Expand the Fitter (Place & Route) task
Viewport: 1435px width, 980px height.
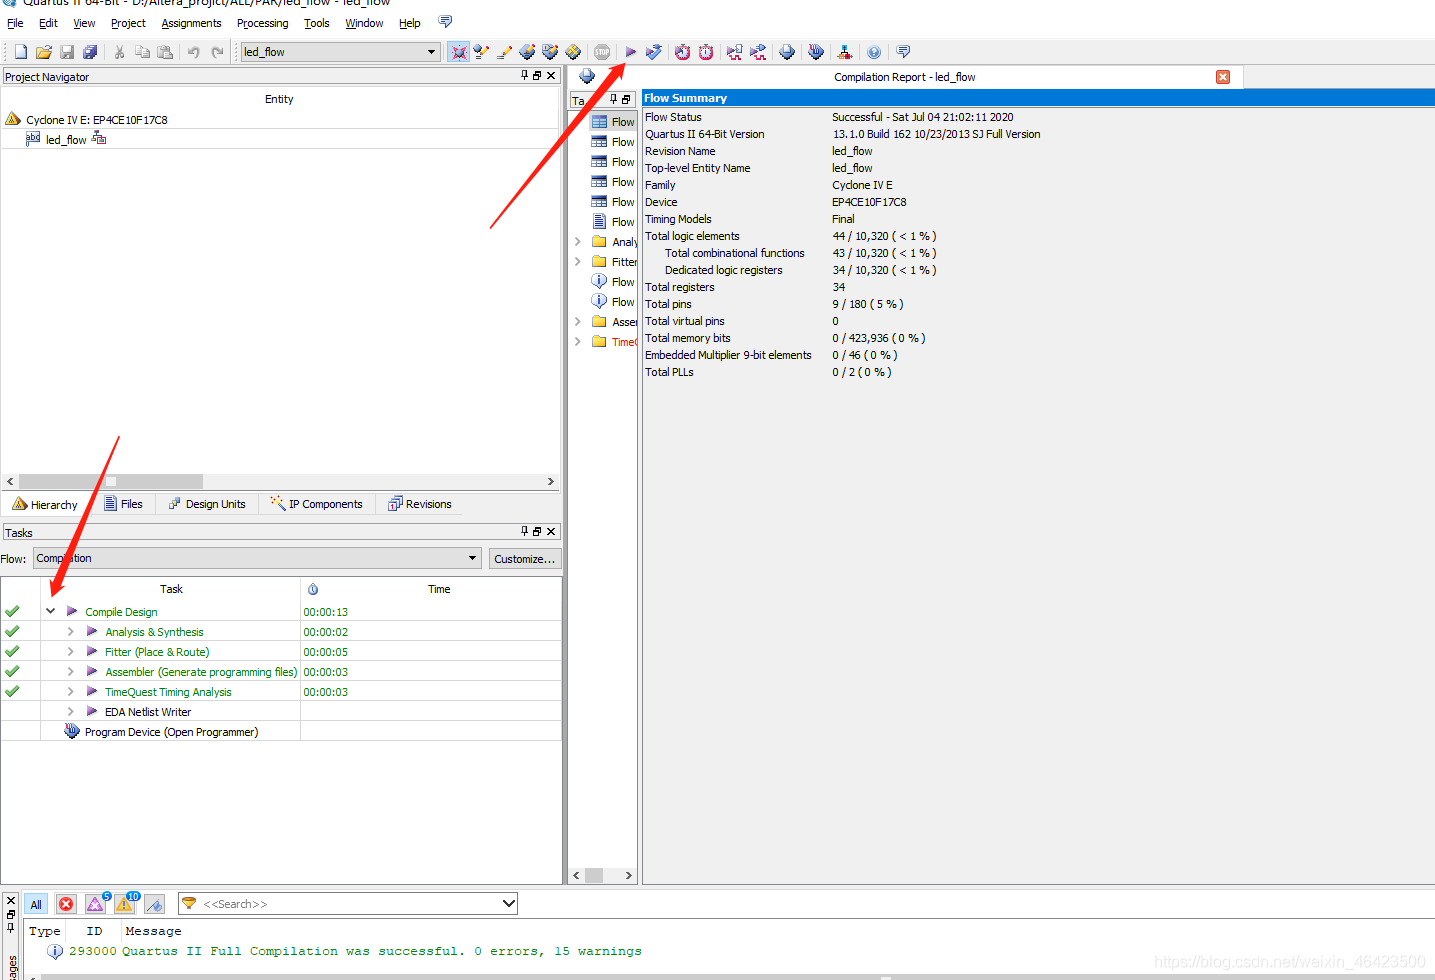(x=70, y=651)
